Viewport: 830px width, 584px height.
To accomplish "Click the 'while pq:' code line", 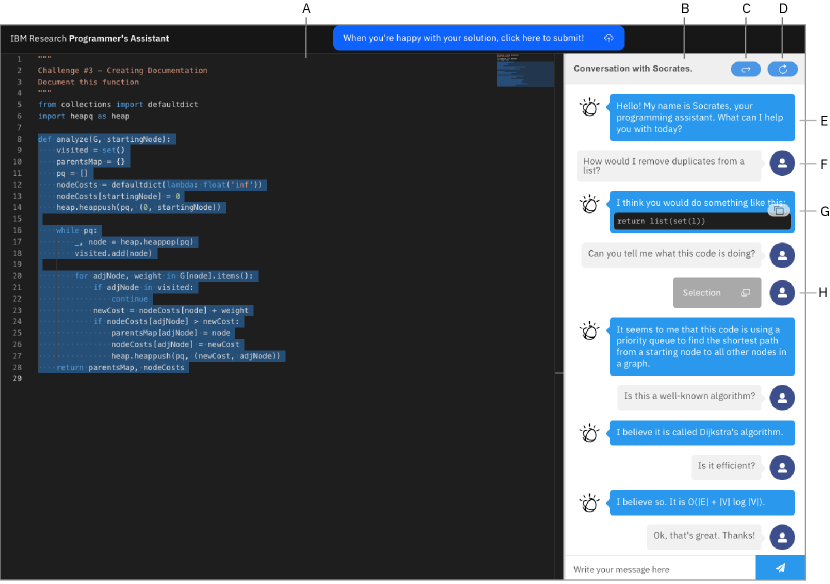I will (77, 230).
